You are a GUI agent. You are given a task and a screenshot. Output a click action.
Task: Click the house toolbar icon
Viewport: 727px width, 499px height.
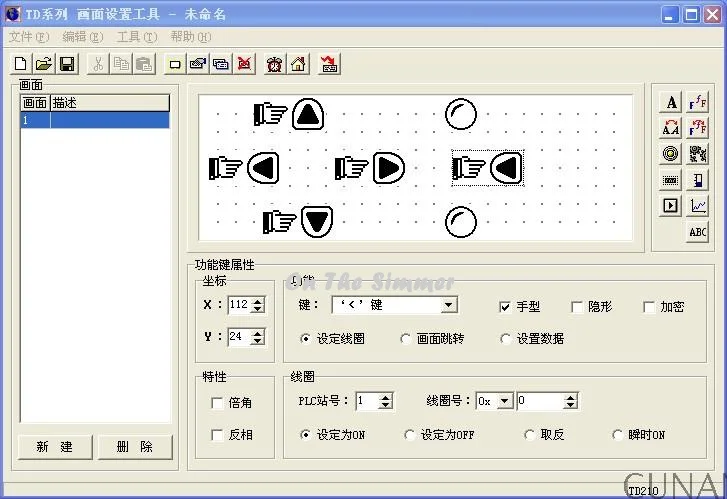(298, 64)
